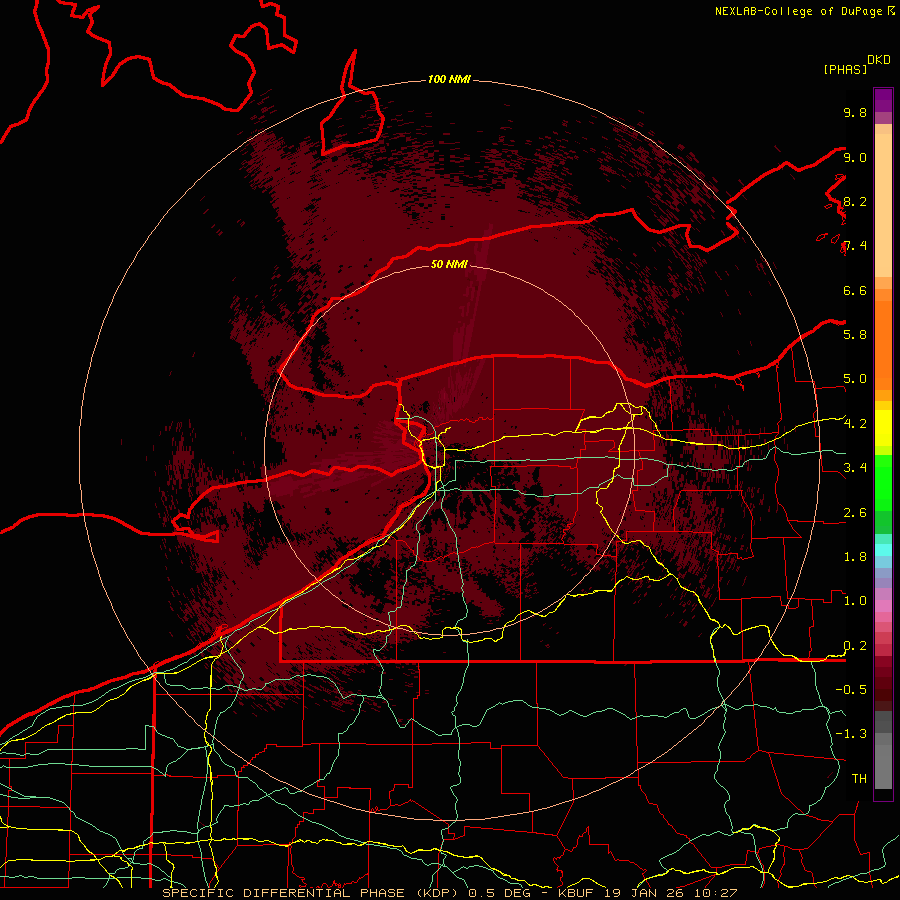This screenshot has width=900, height=900.
Task: Select the 4.2 scale value
Action: (x=855, y=424)
